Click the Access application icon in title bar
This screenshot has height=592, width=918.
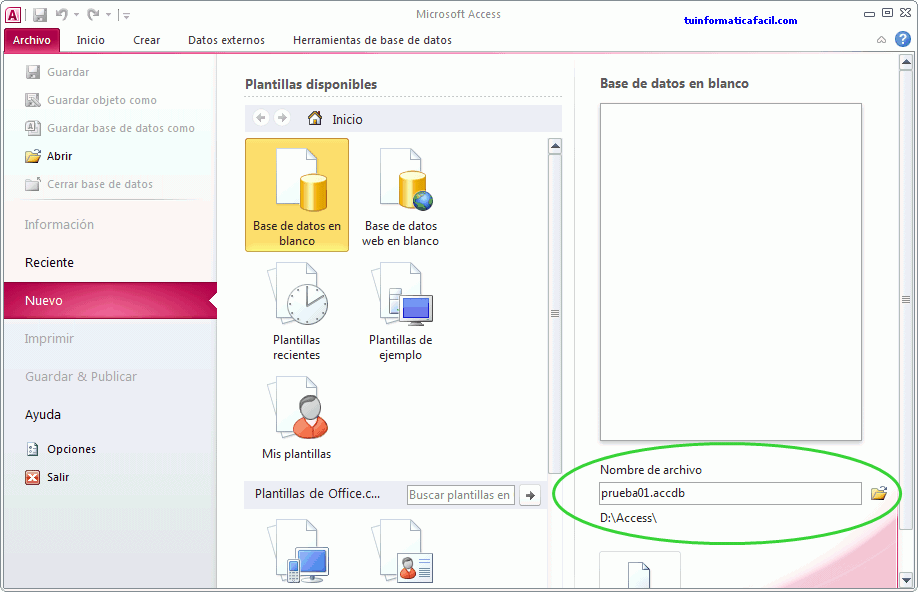click(x=12, y=15)
